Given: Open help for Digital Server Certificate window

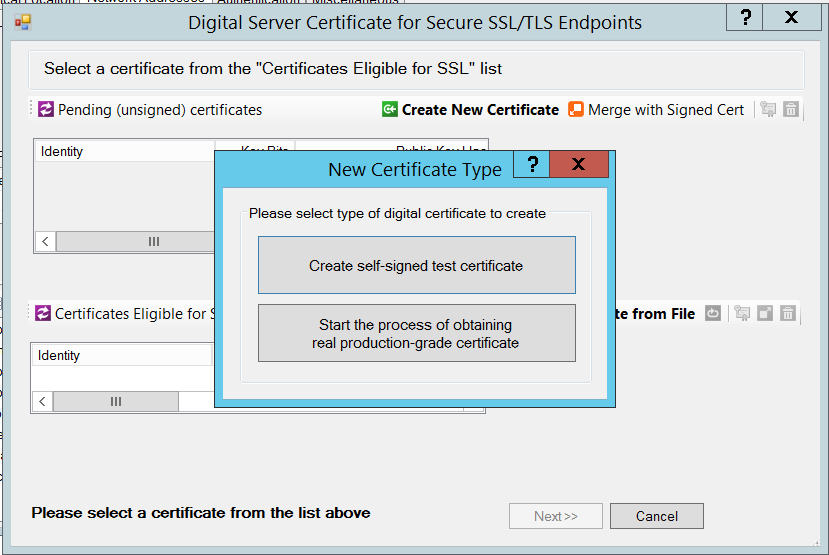Looking at the screenshot, I should [x=745, y=17].
